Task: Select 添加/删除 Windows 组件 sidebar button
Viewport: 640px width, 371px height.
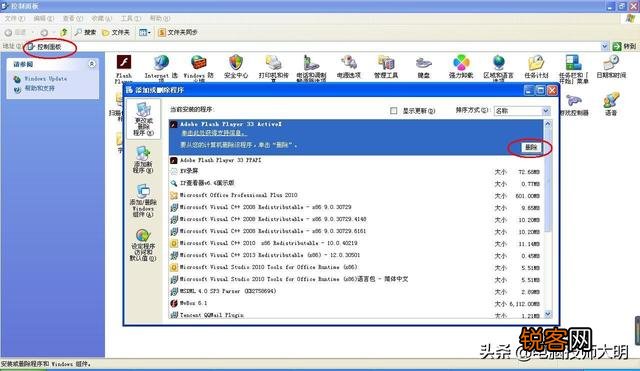Action: [x=143, y=201]
